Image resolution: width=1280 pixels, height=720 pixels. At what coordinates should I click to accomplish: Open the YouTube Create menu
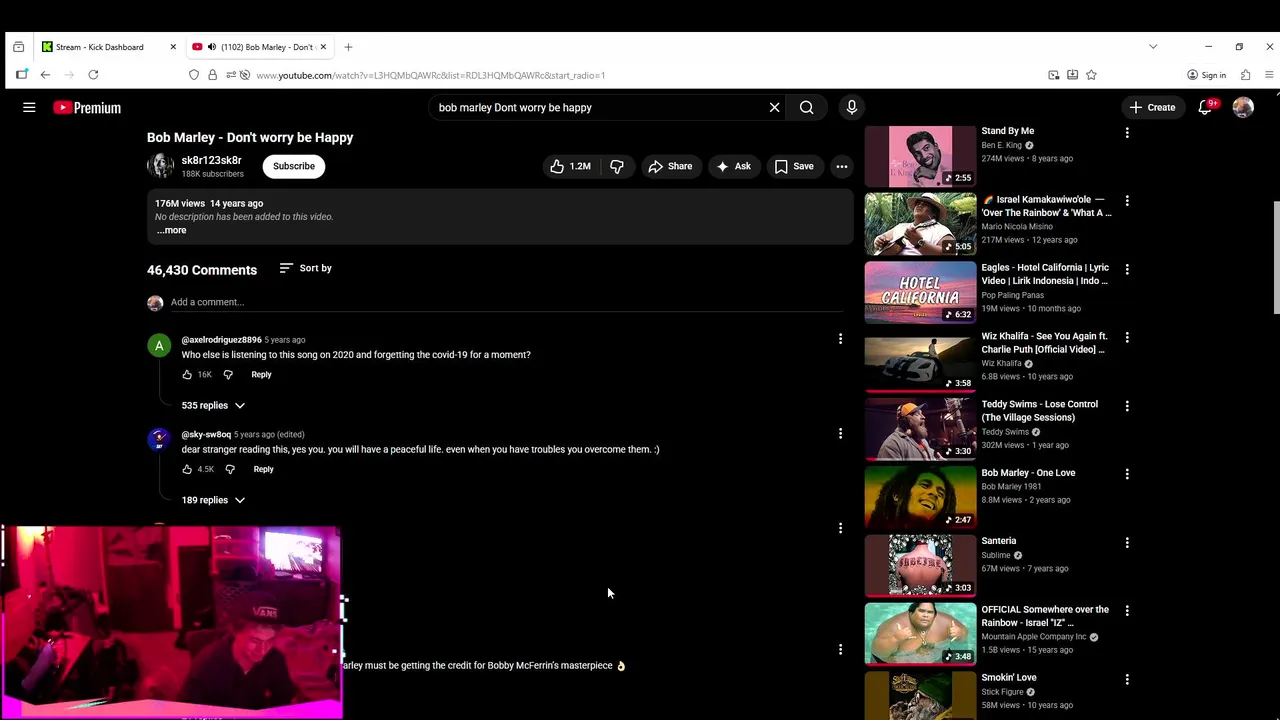coord(1153,107)
